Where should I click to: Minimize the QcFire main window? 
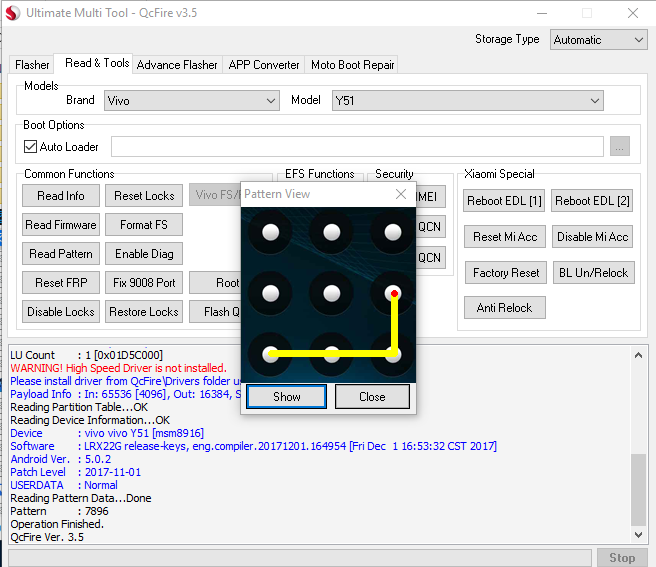tap(542, 13)
